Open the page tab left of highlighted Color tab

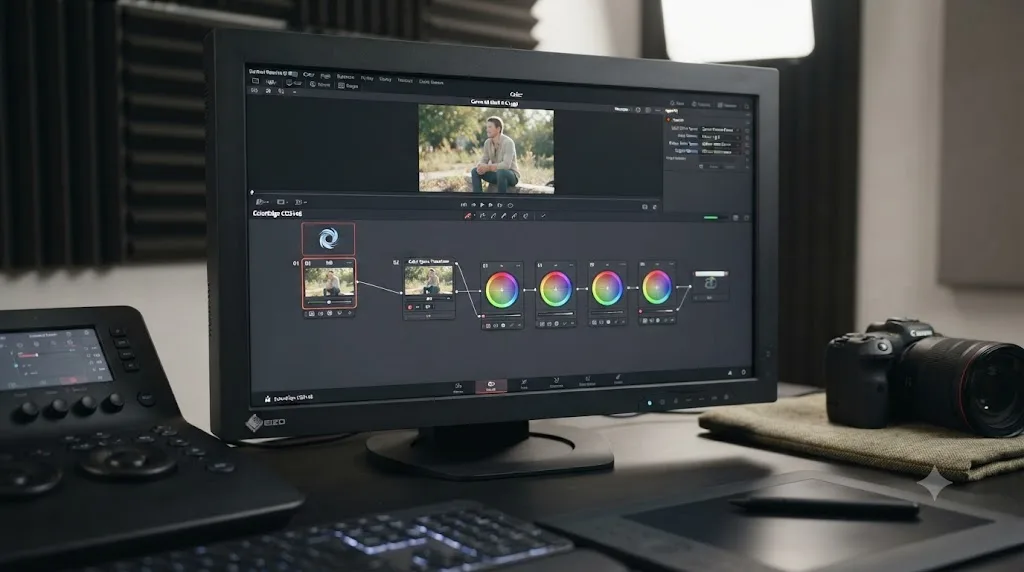click(458, 387)
